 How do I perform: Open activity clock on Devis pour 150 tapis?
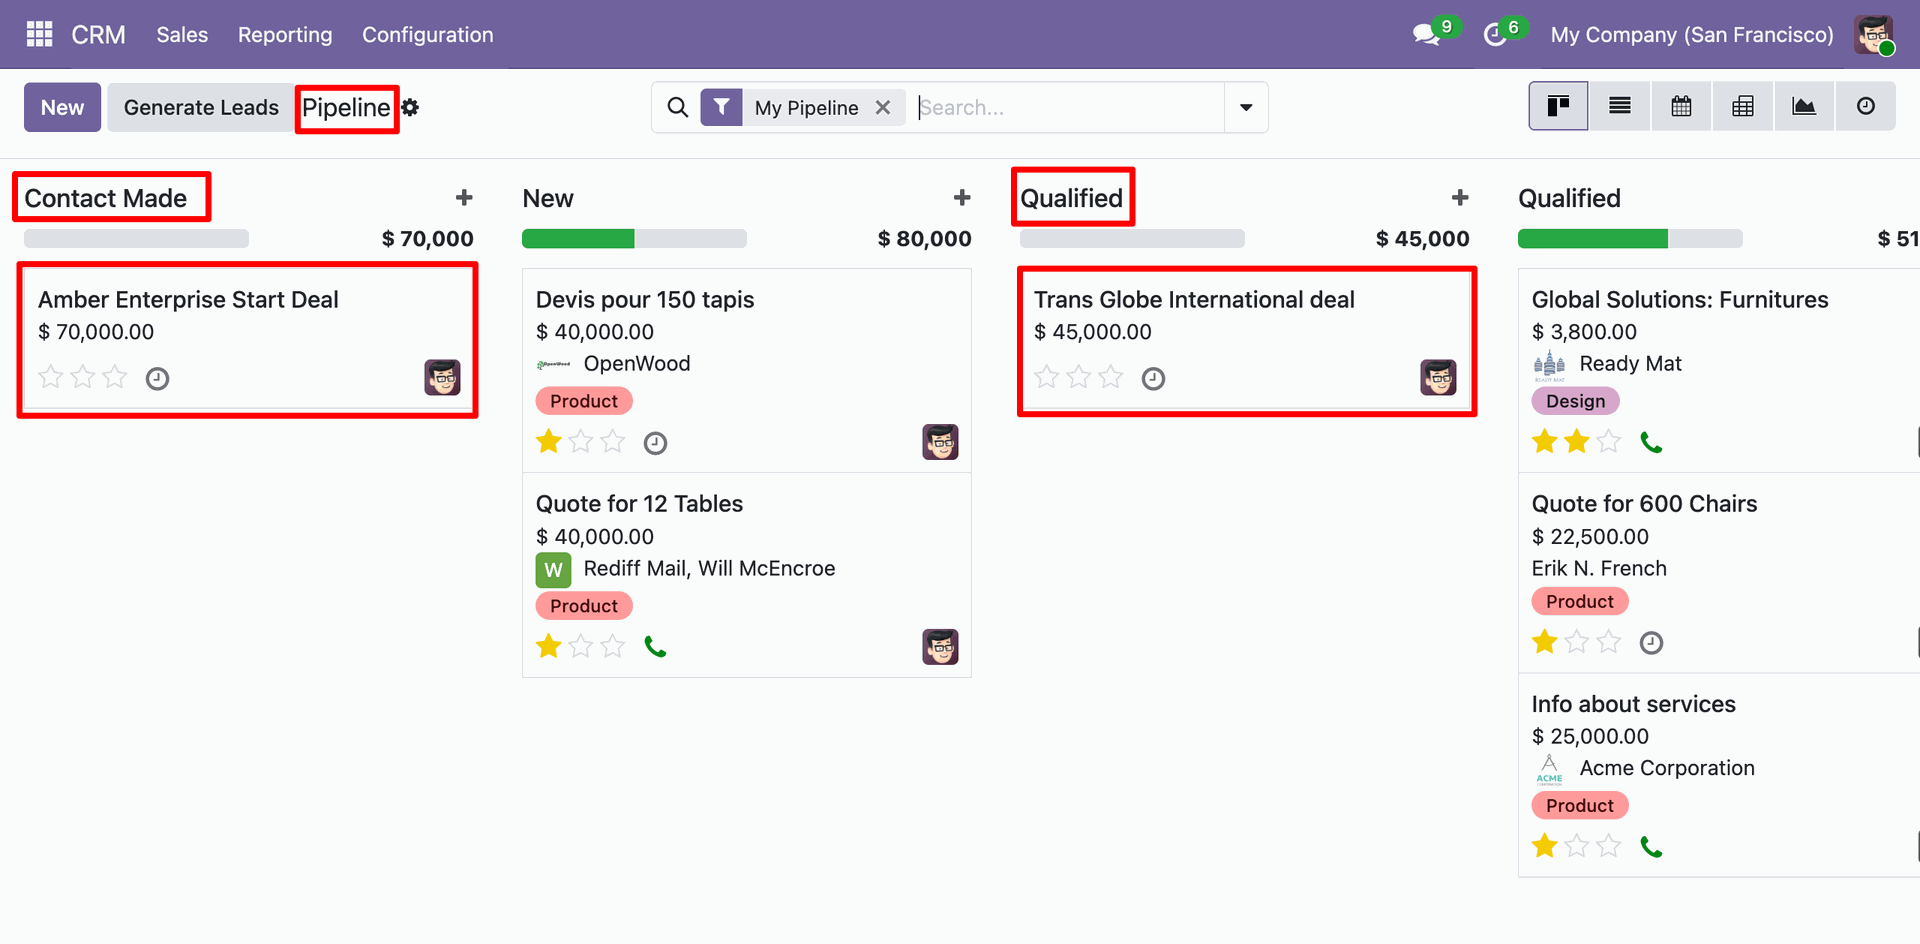(655, 443)
